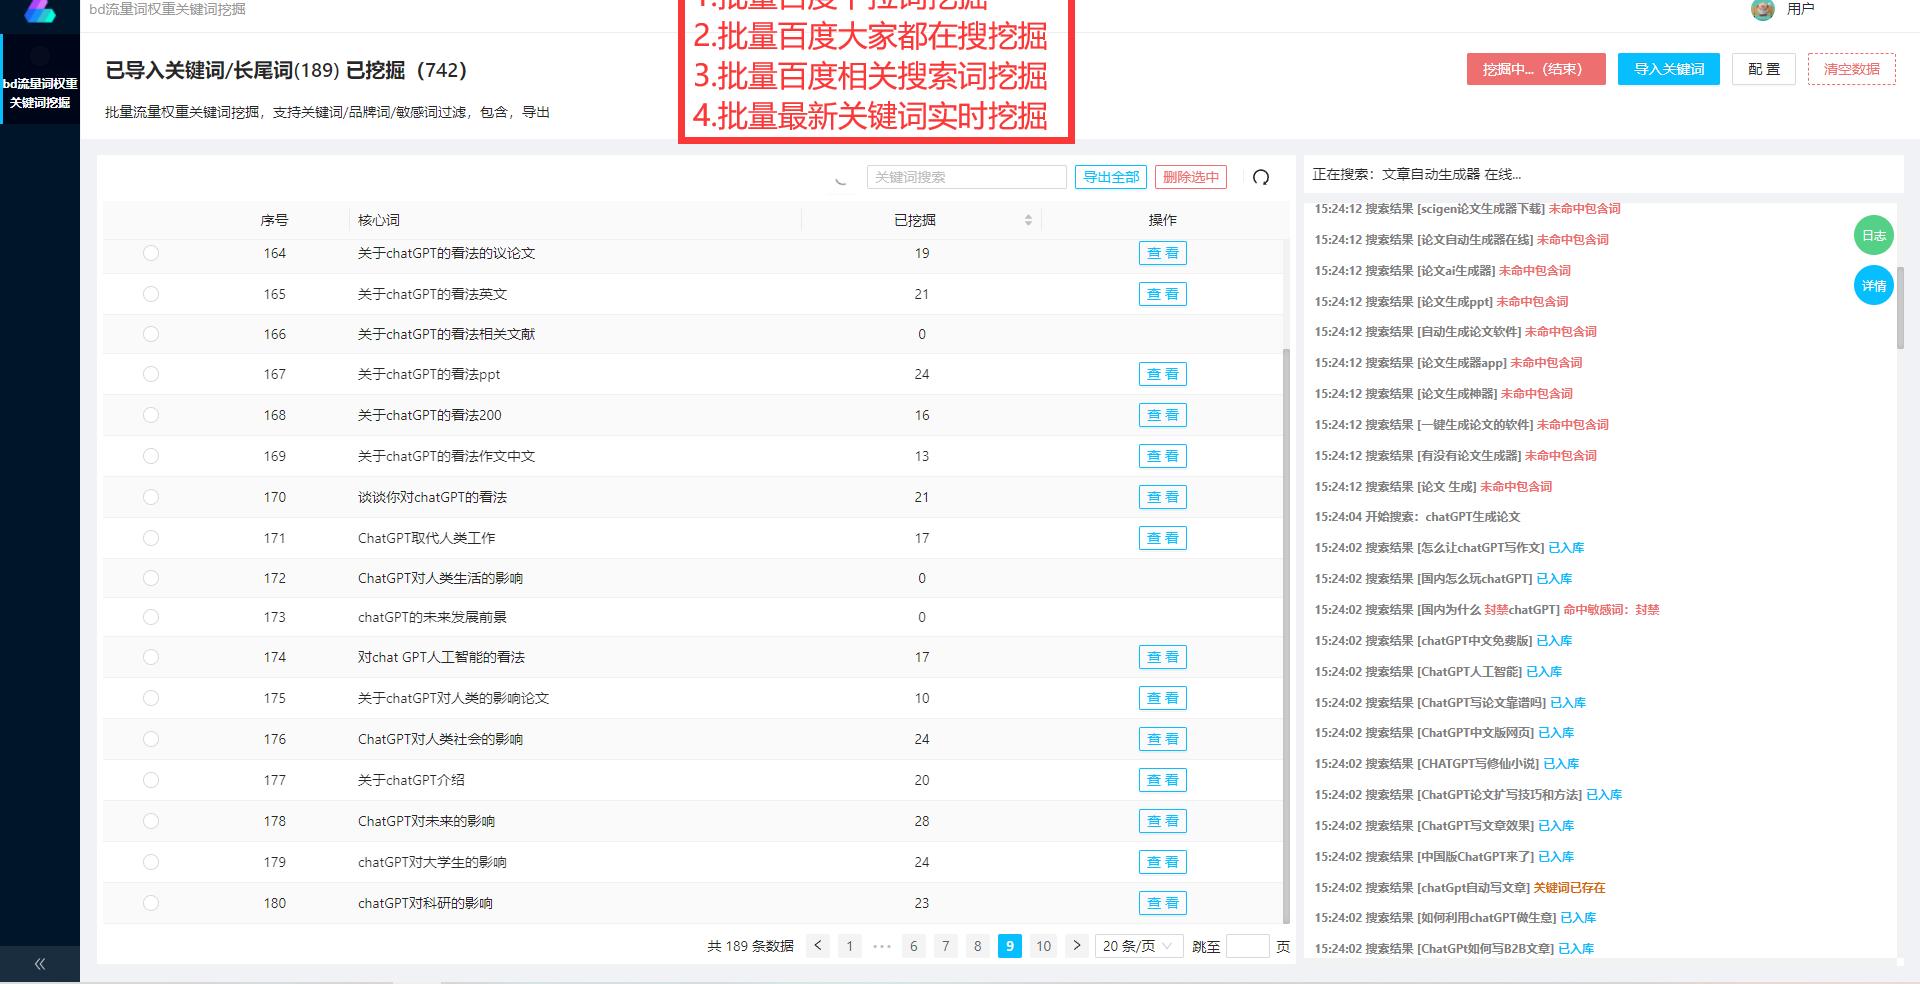Click the 核心词 column header
This screenshot has height=984, width=1920.
tap(379, 220)
